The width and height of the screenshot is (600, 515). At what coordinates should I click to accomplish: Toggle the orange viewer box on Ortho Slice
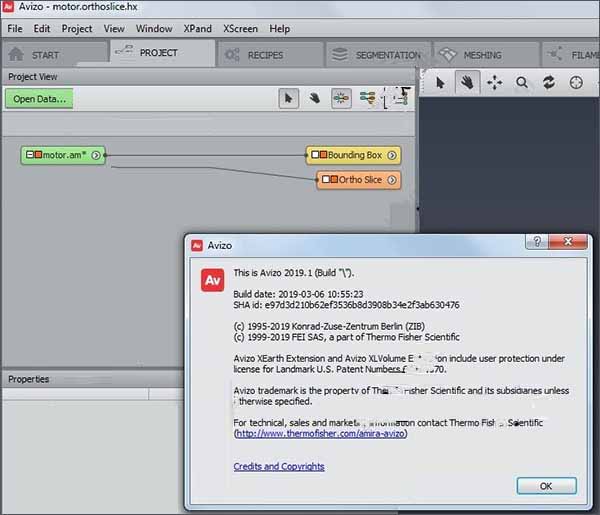click(333, 180)
